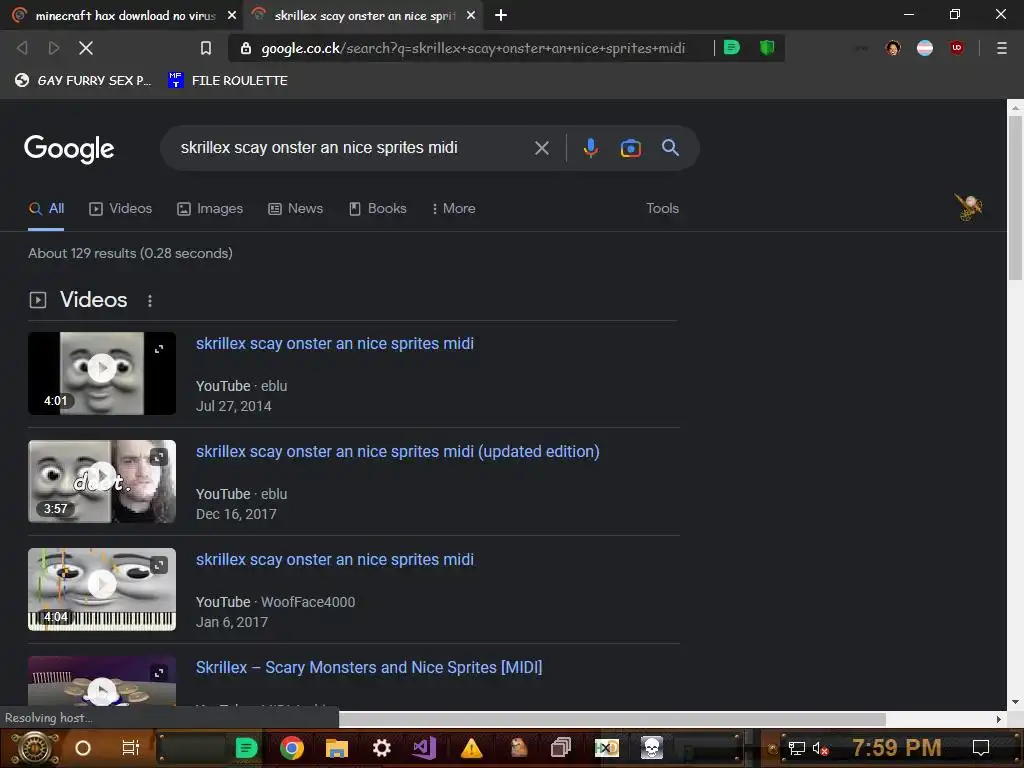1024x768 pixels.
Task: Click the 7:59 PM clock
Action: (897, 748)
